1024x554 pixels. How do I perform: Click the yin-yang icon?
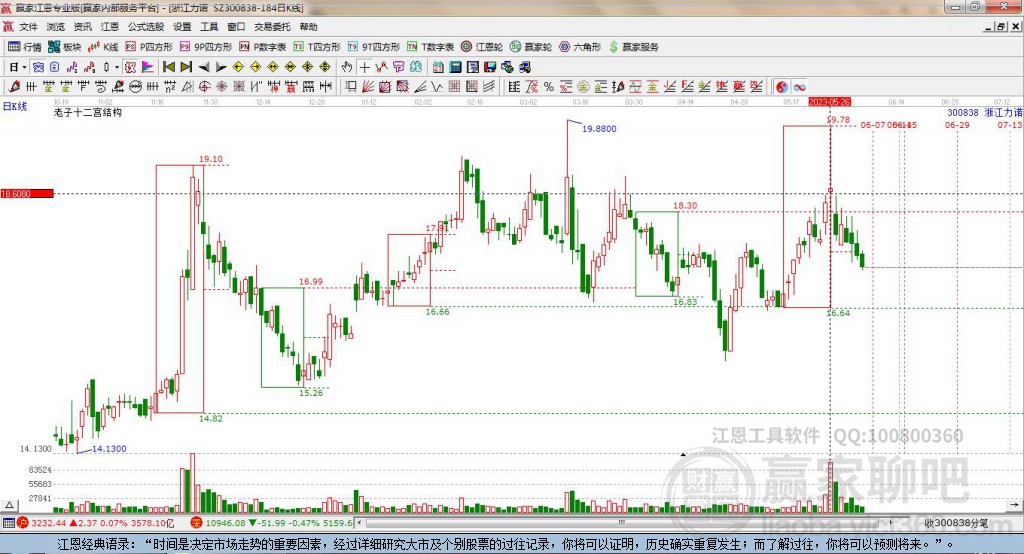781,86
